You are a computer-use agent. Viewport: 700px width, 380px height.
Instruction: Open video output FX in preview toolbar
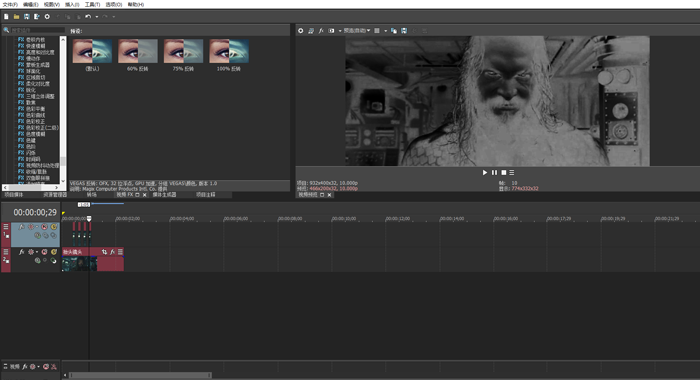[321, 31]
